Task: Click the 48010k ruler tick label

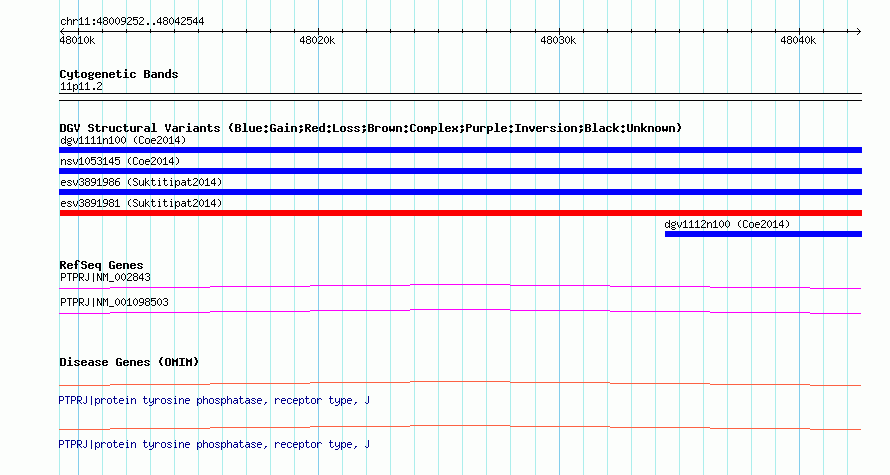Action: click(78, 40)
